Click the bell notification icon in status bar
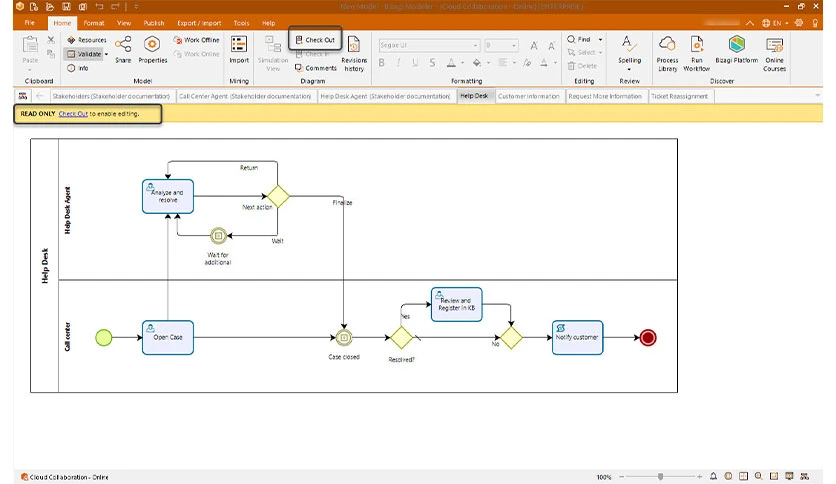The height and width of the screenshot is (484, 836). [713, 477]
